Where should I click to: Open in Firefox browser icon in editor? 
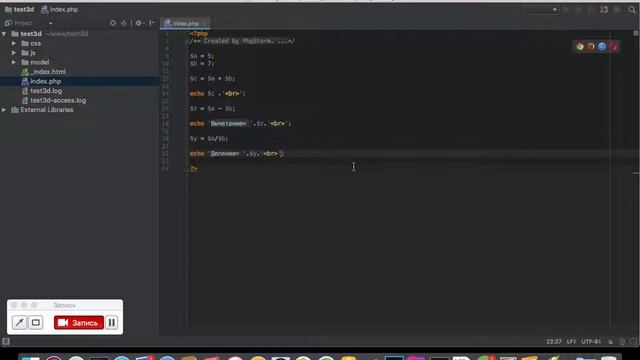coord(591,47)
